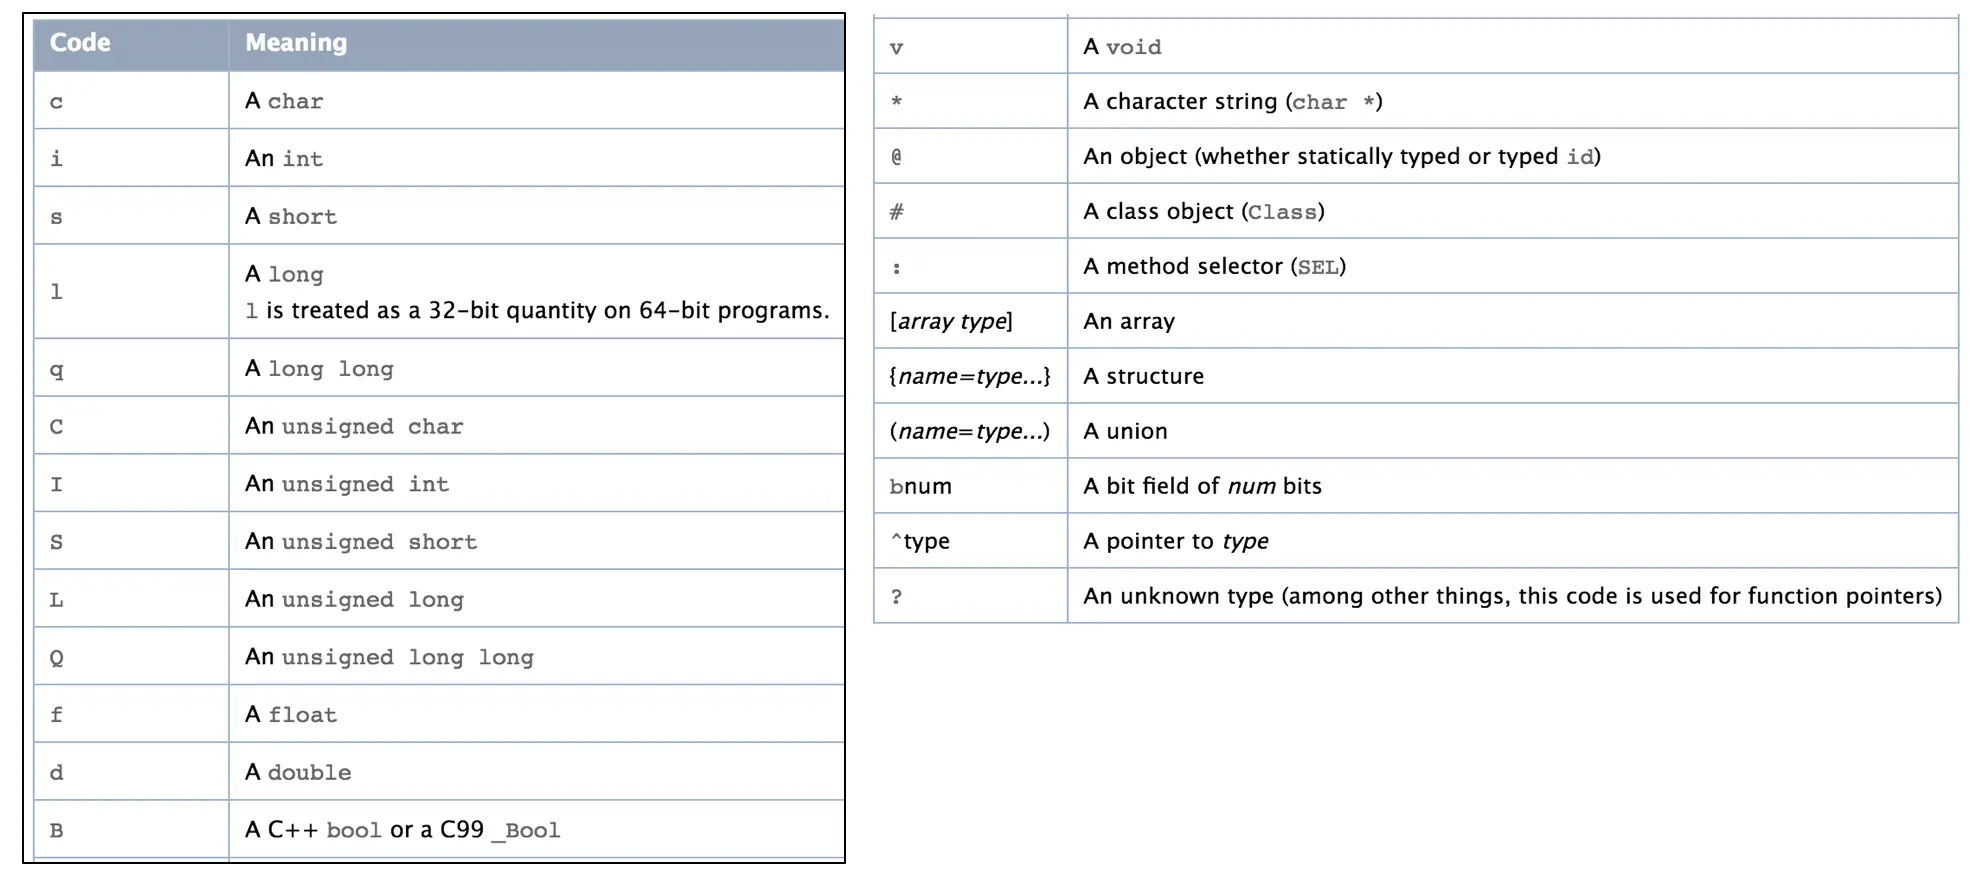Select the 'A bit field' description
The width and height of the screenshot is (1974, 888).
[1202, 486]
